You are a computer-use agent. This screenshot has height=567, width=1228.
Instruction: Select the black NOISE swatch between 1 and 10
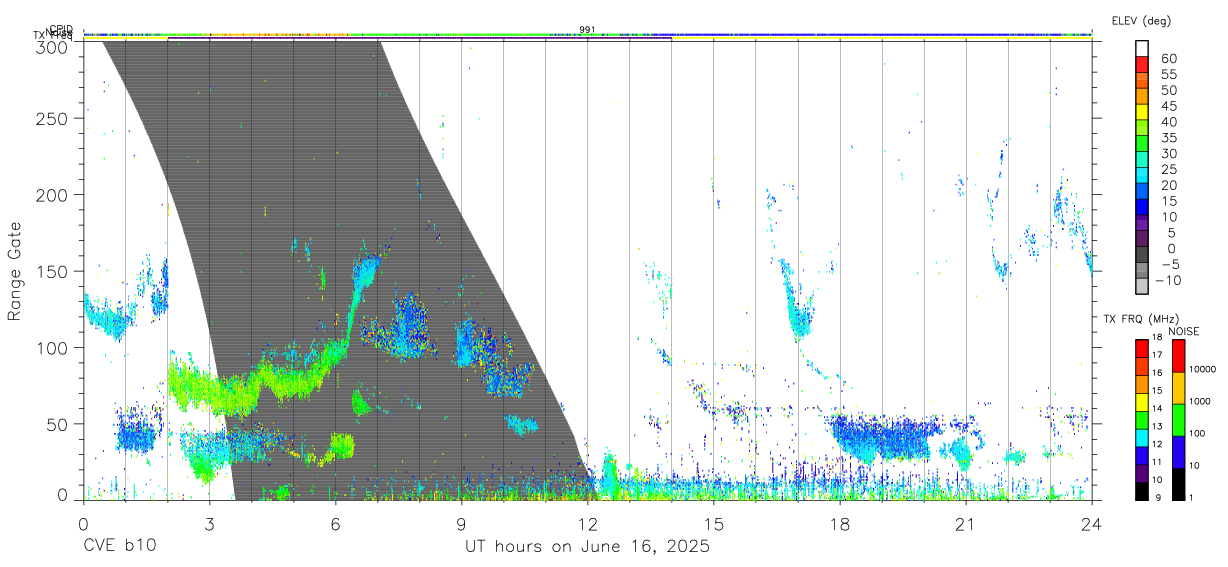[1178, 484]
